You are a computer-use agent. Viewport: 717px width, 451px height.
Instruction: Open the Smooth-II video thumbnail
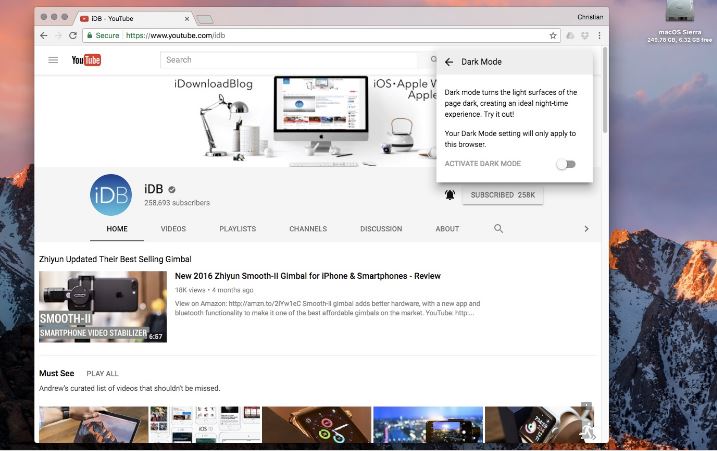[x=103, y=307]
